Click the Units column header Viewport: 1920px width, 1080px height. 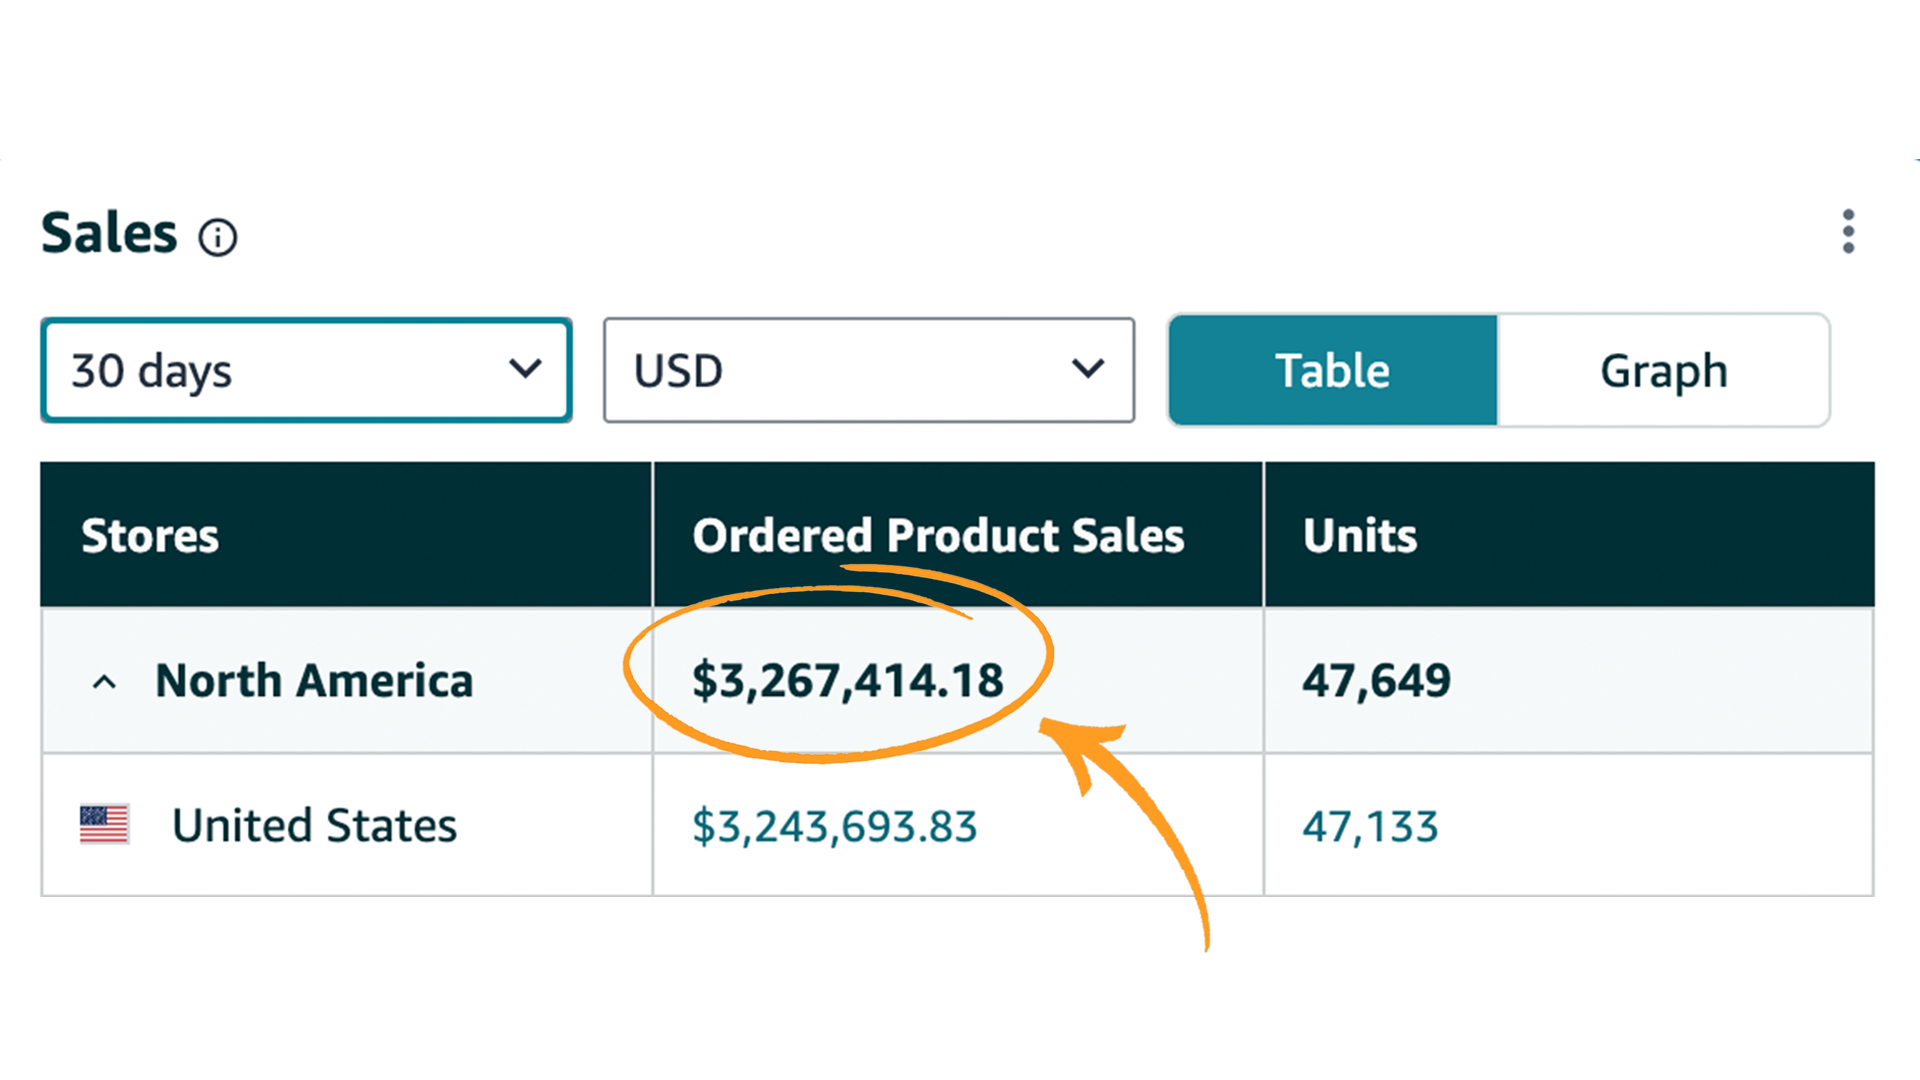pyautogui.click(x=1360, y=535)
